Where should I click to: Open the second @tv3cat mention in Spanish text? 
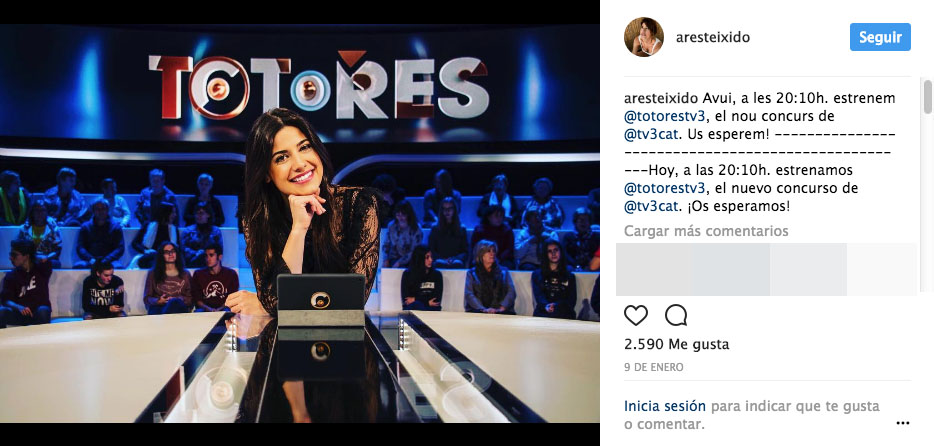(x=652, y=207)
